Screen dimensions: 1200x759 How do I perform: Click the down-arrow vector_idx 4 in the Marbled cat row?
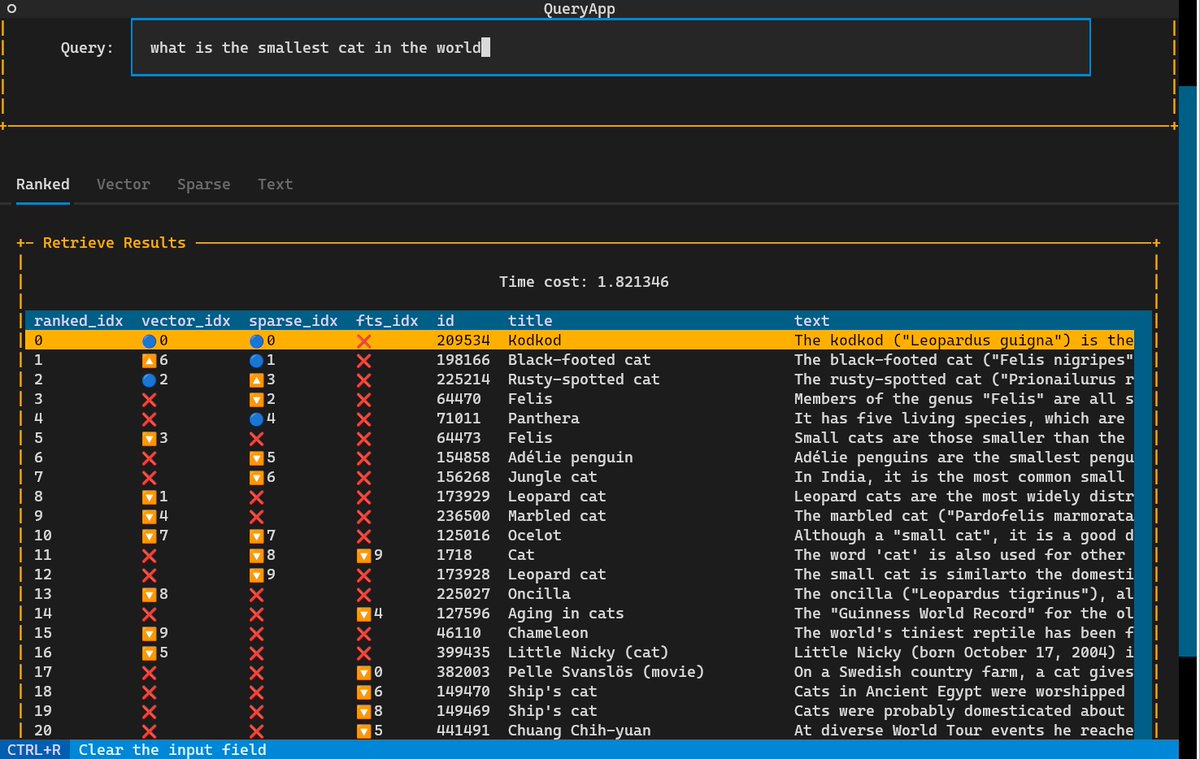(154, 516)
